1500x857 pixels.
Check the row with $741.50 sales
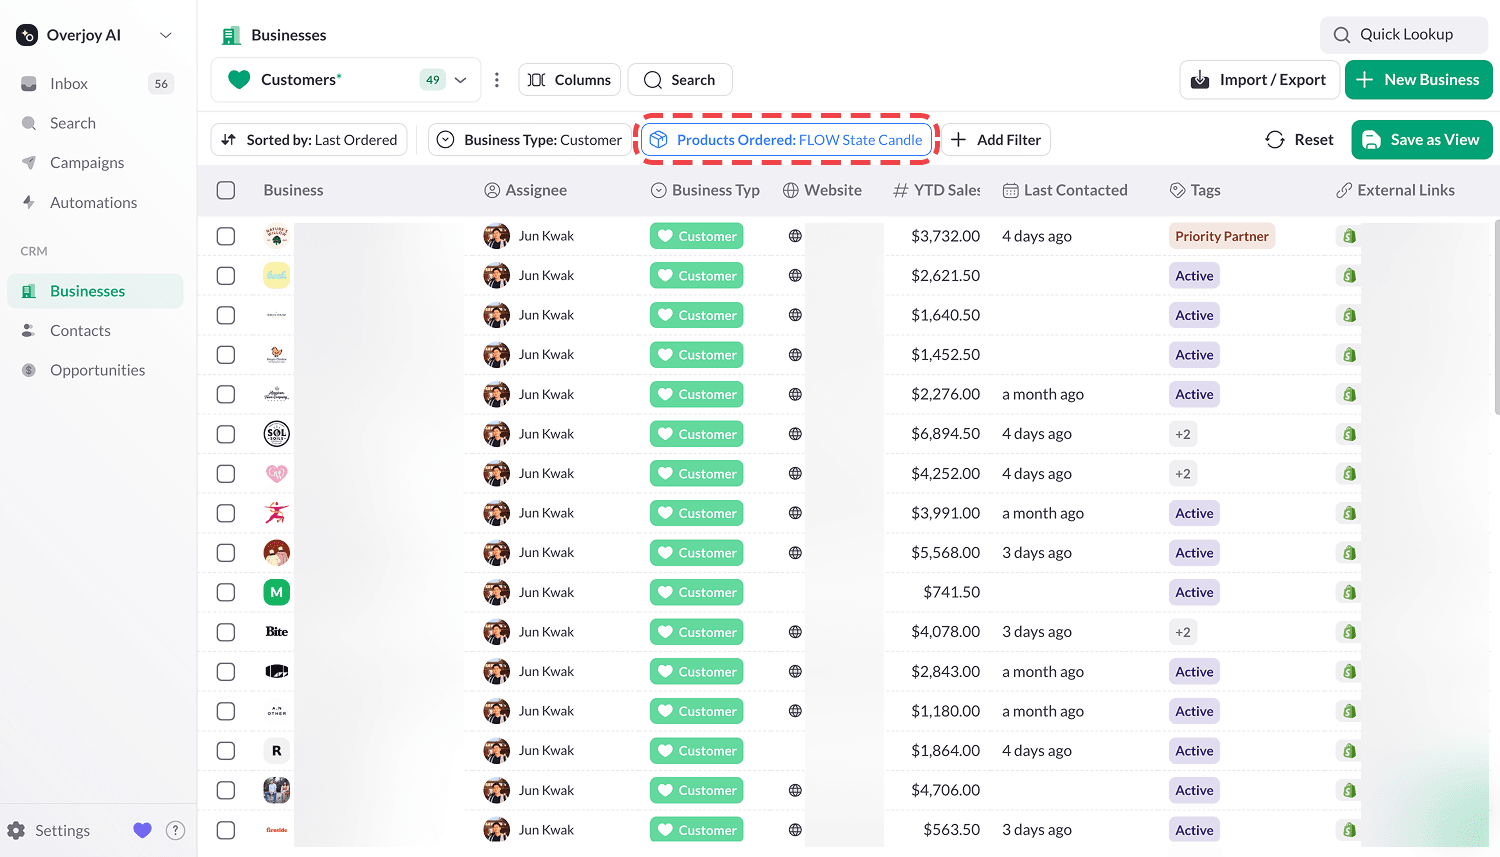(226, 592)
